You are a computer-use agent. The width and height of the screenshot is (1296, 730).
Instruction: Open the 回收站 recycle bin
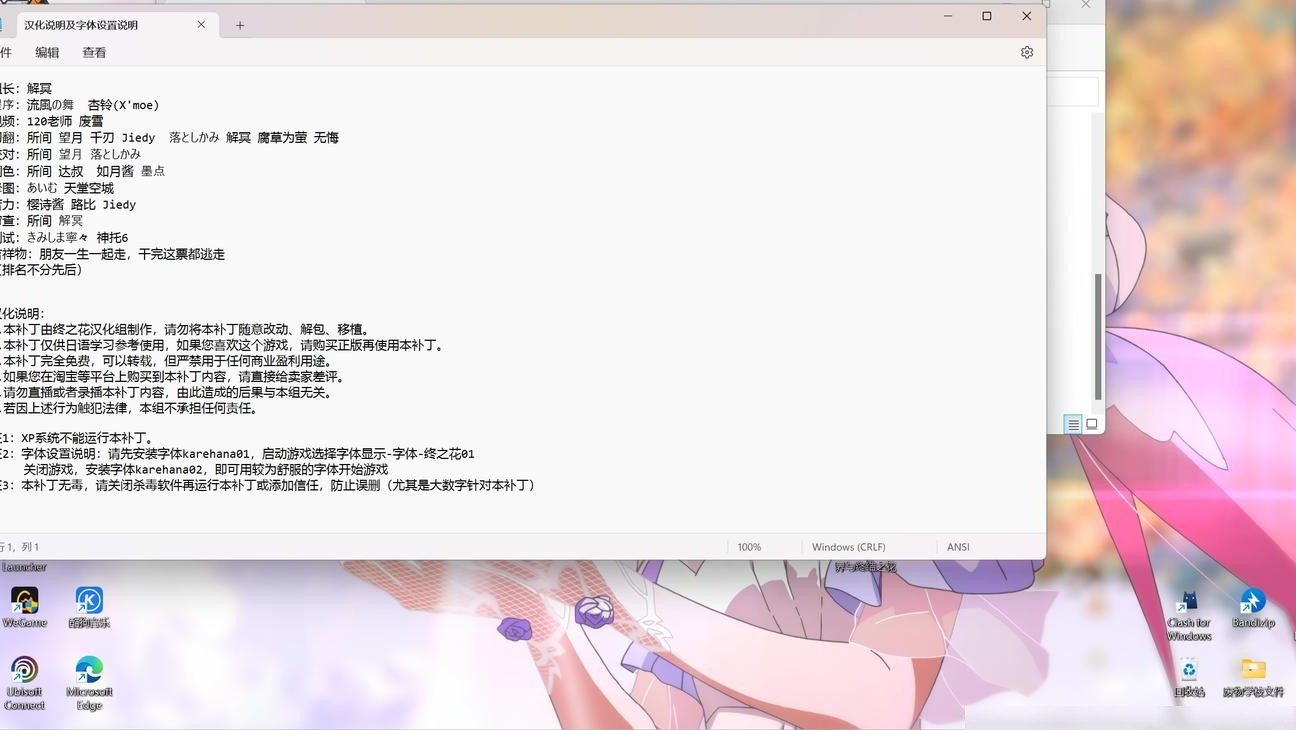(x=1188, y=677)
